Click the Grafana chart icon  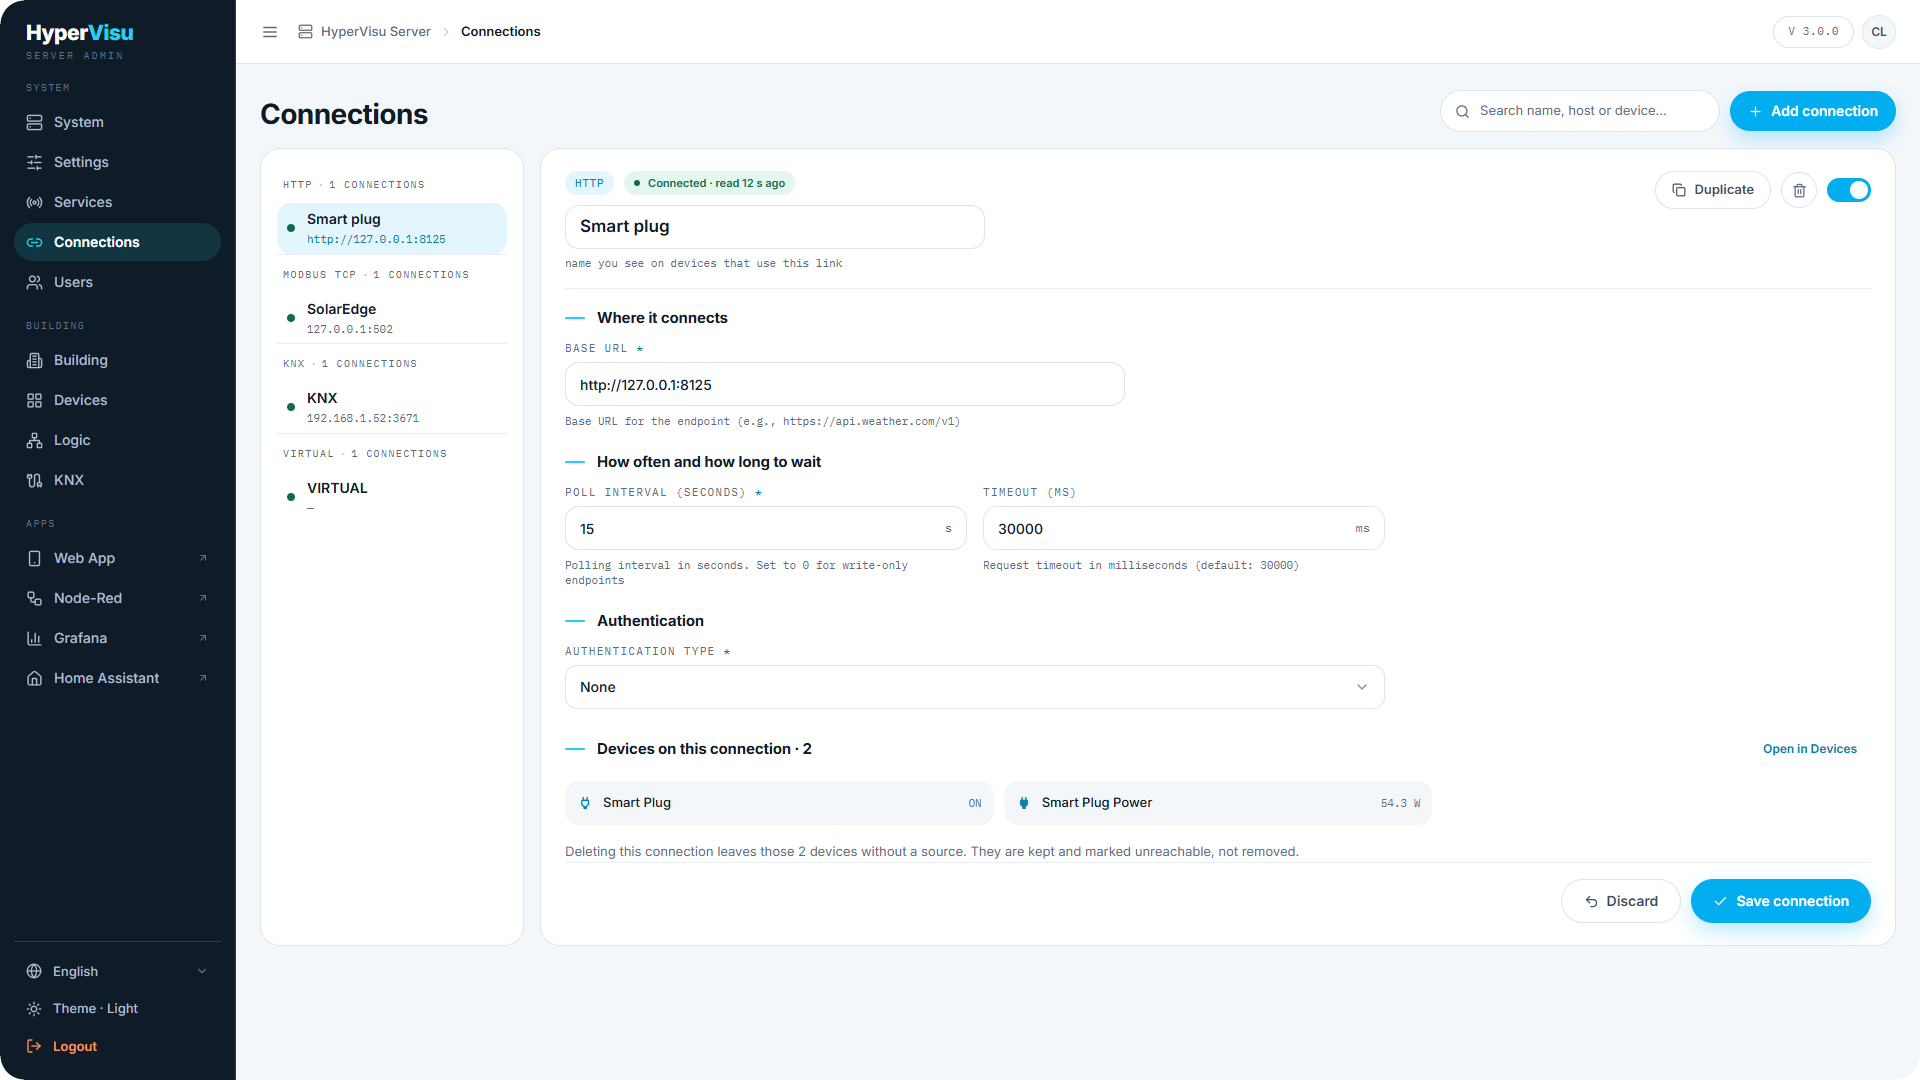[34, 638]
